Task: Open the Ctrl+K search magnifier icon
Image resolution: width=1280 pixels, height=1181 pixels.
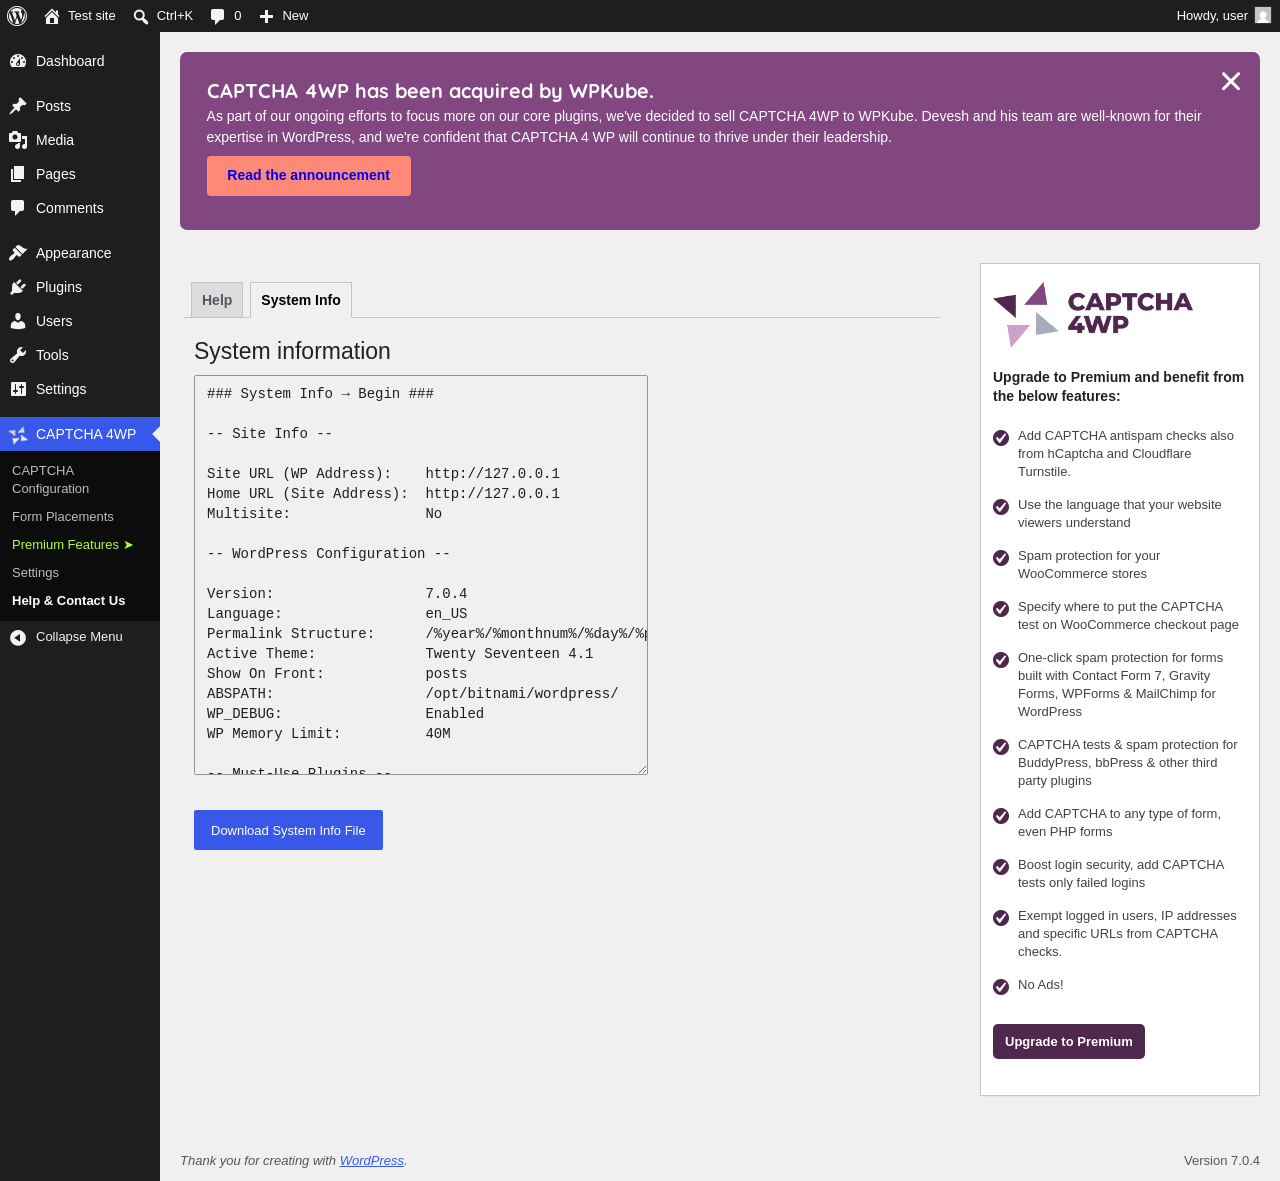Action: [x=141, y=16]
